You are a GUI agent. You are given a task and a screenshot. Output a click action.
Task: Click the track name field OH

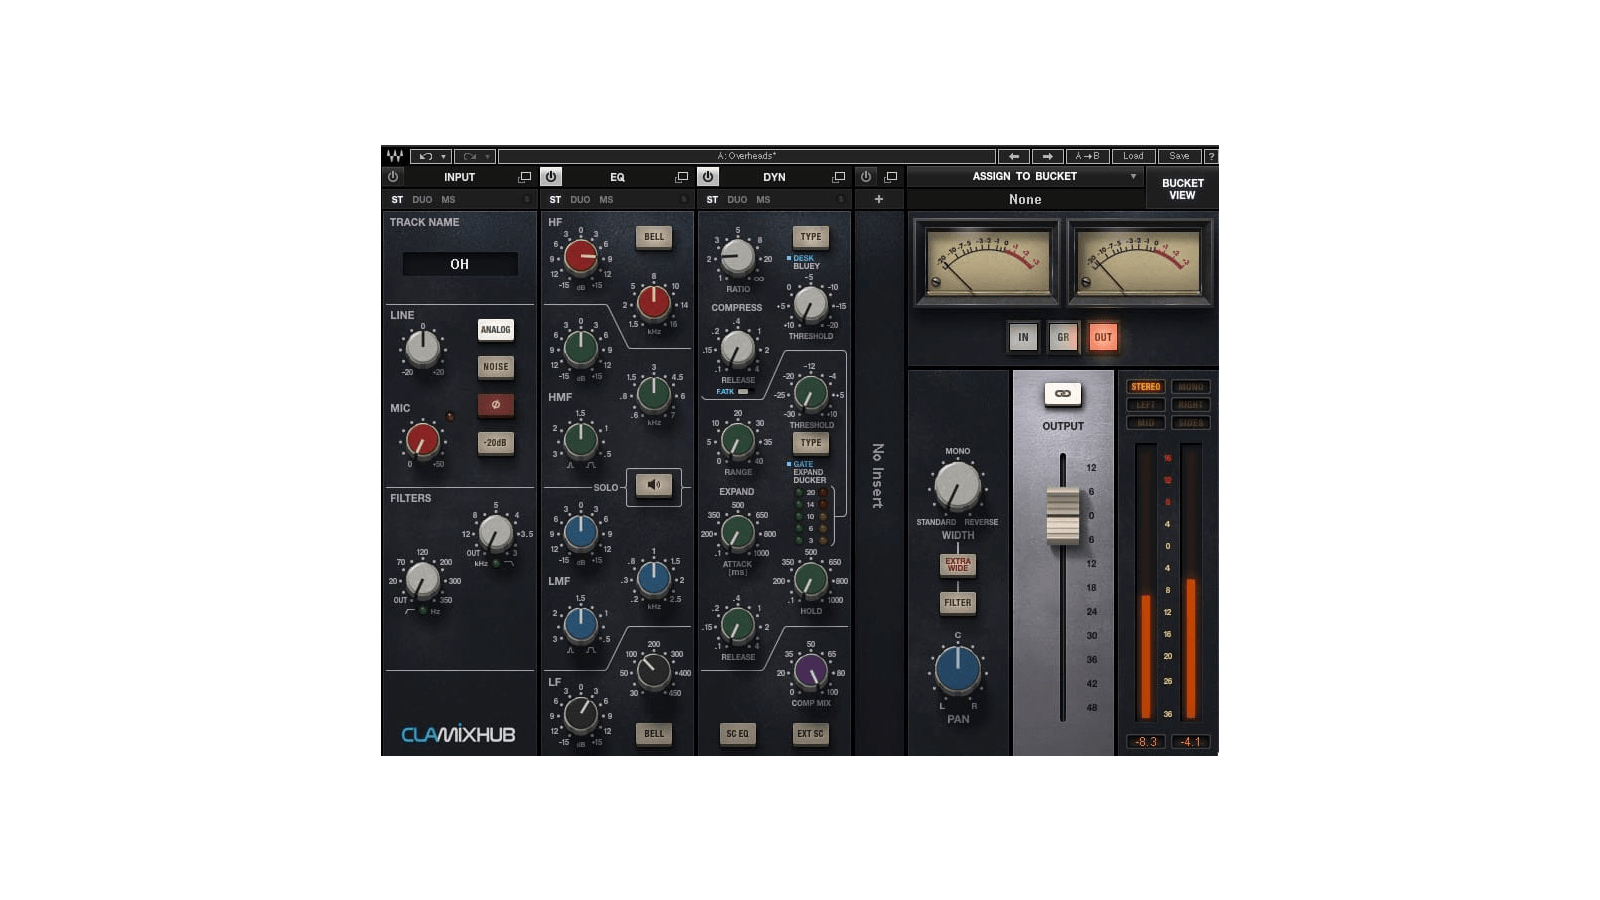(460, 264)
